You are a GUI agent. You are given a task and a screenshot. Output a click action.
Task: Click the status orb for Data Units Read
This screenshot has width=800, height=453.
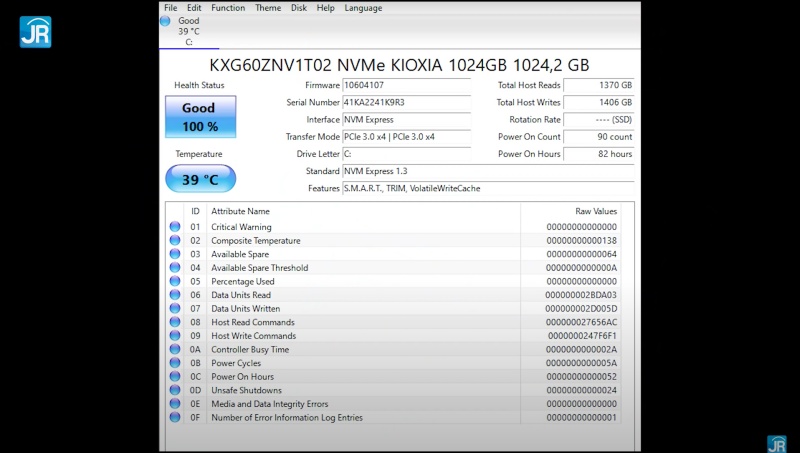click(175, 294)
